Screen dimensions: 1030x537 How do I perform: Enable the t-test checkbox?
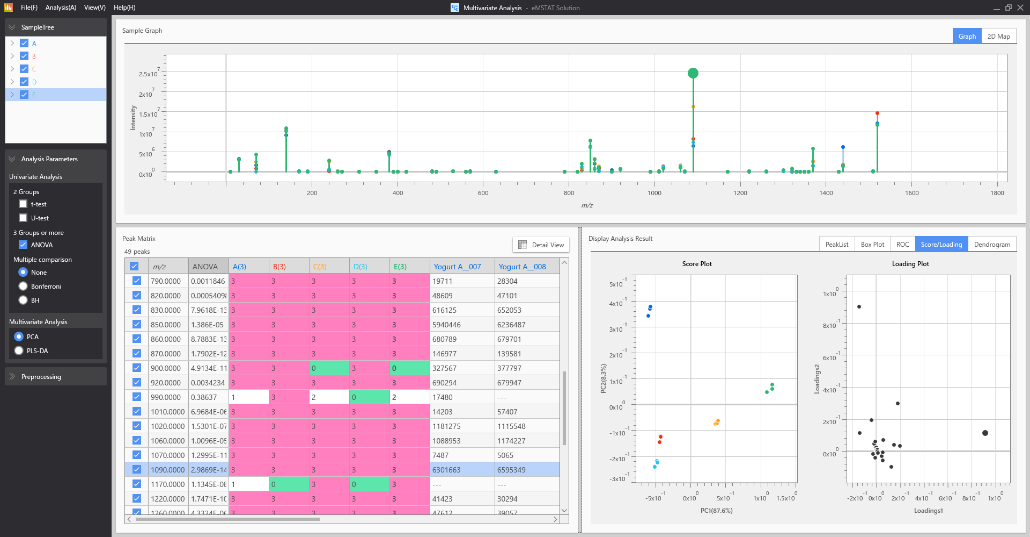coord(23,203)
